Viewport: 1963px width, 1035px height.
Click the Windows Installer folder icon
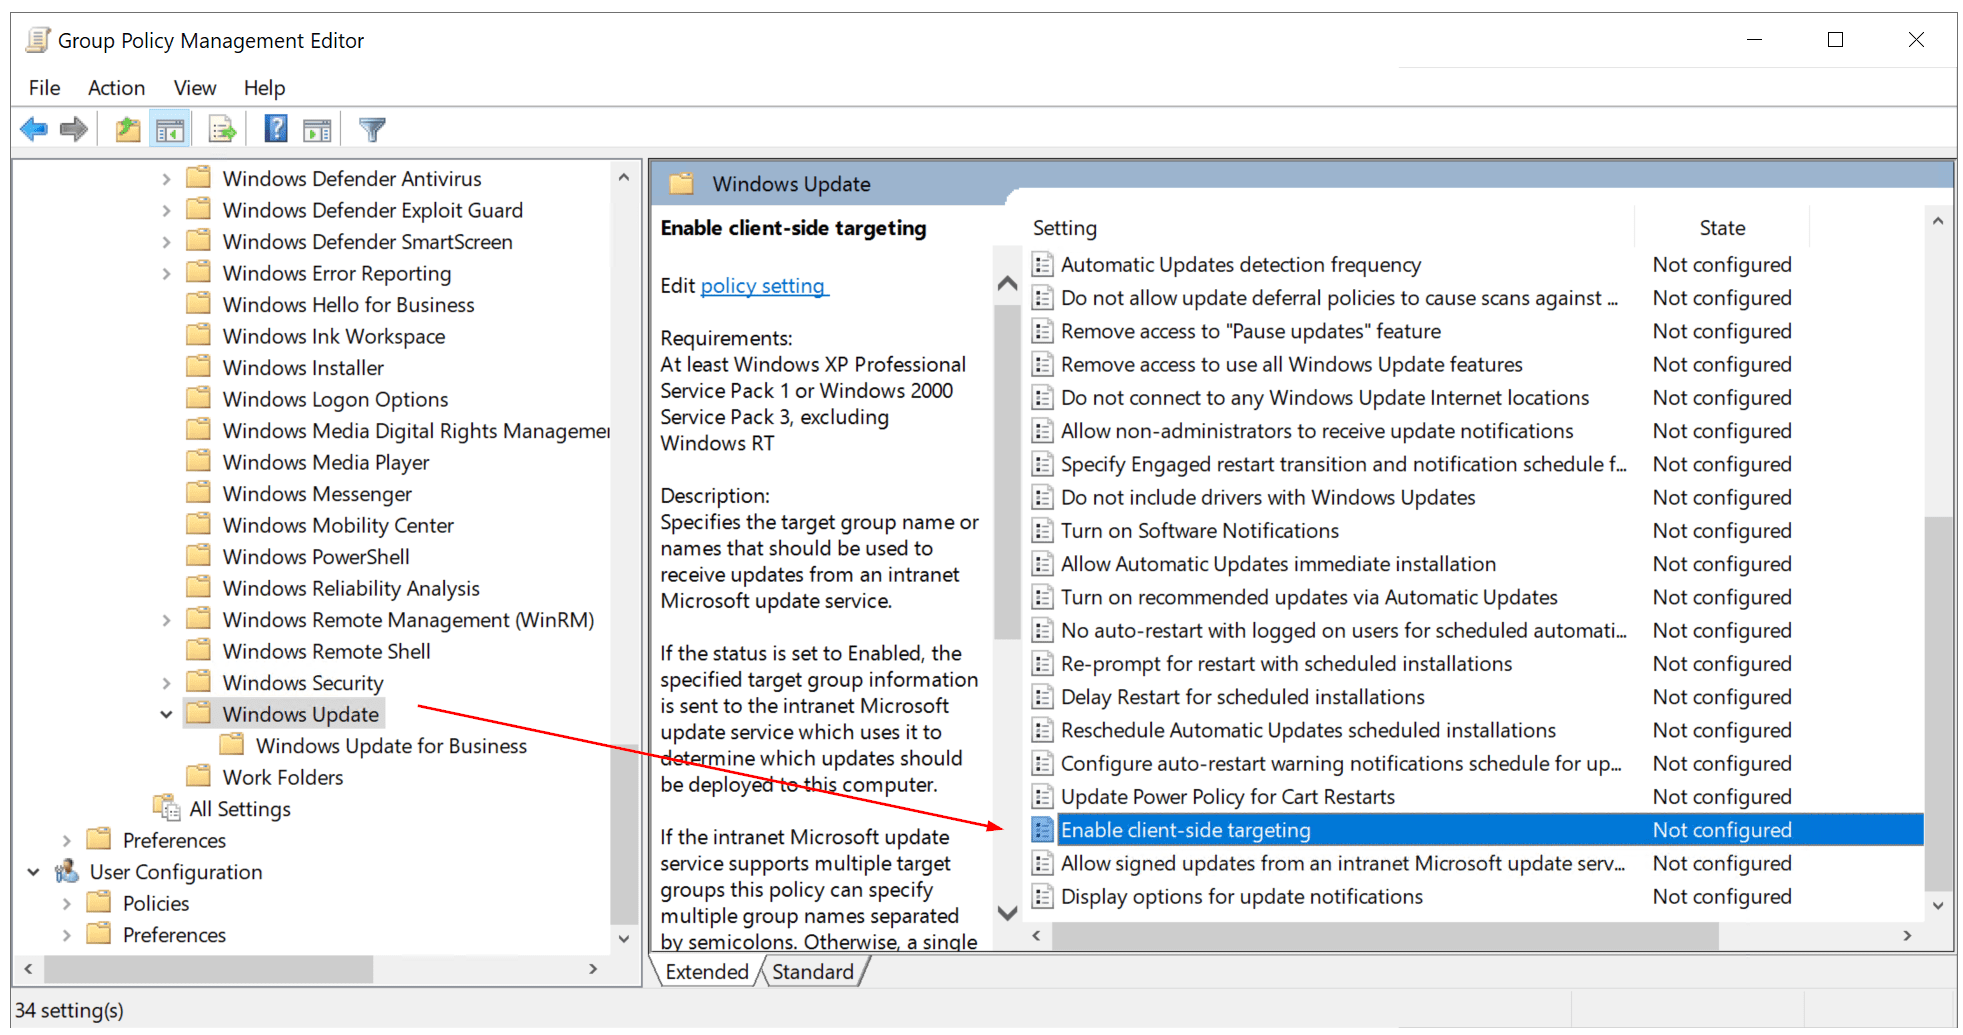[199, 366]
